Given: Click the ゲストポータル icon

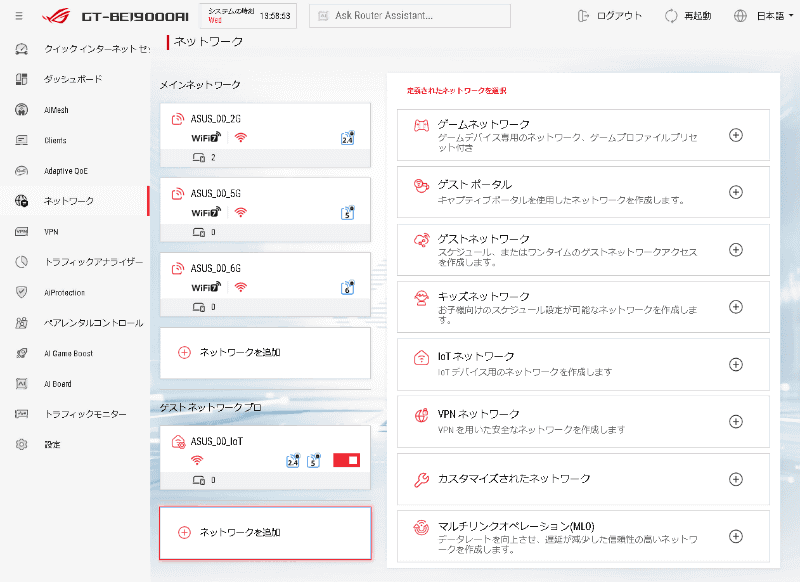Looking at the screenshot, I should [421, 186].
